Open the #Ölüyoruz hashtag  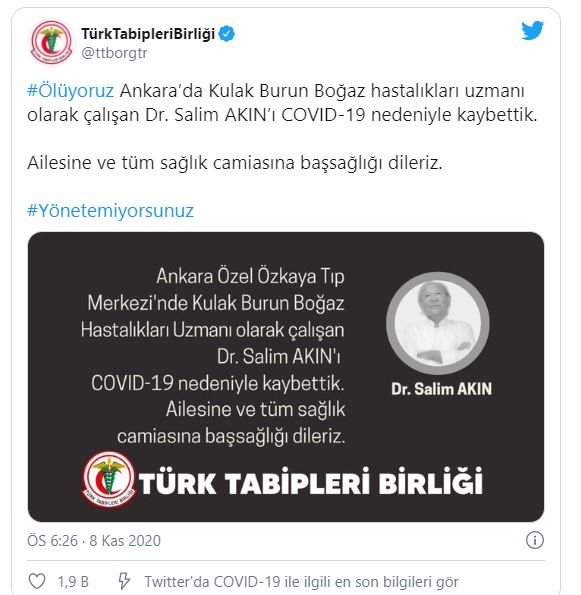(x=71, y=91)
